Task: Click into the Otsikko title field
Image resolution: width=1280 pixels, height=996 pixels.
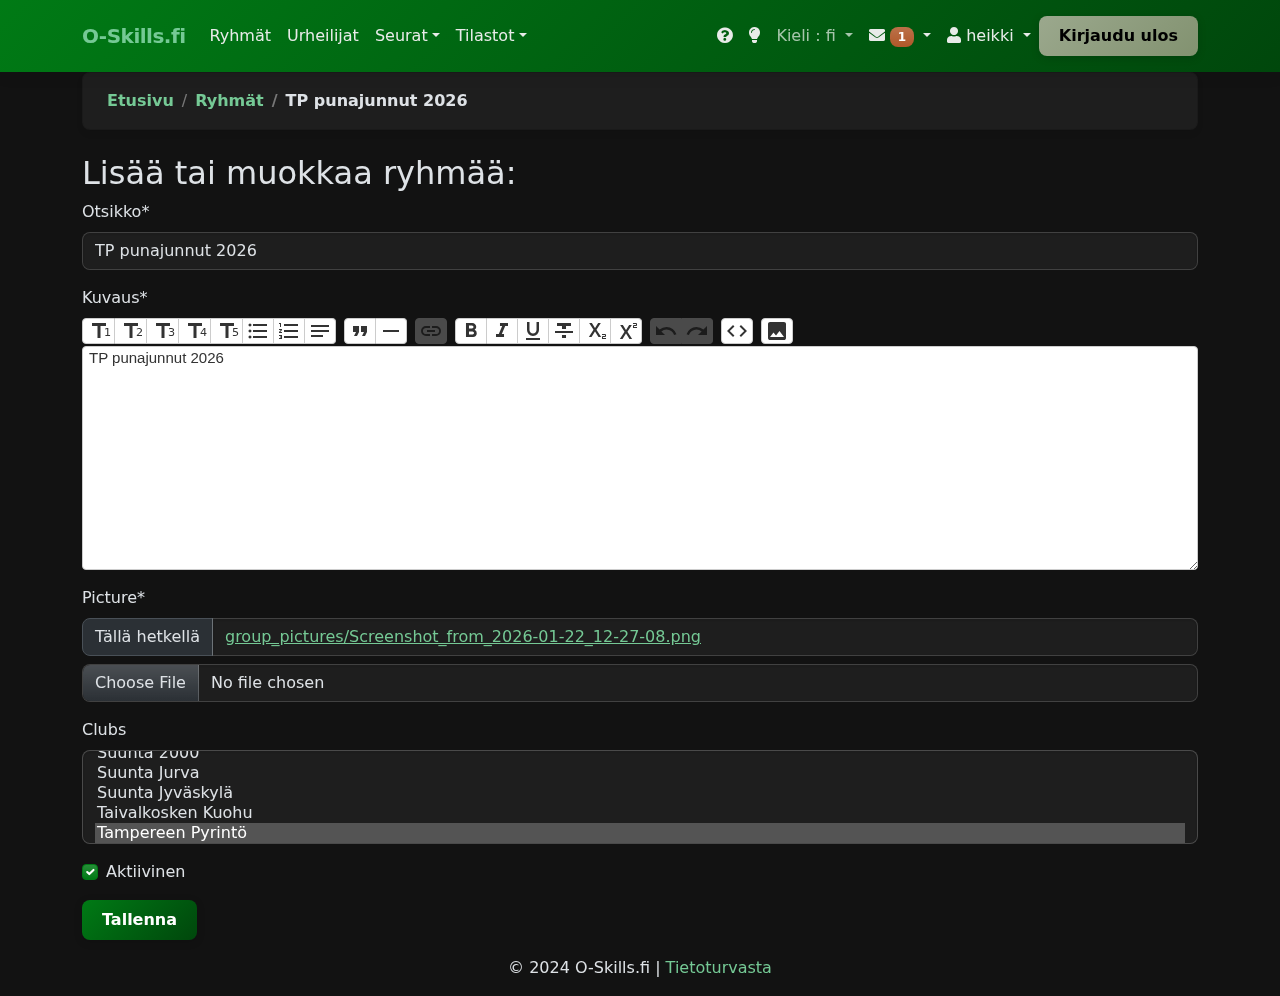Action: [x=640, y=251]
